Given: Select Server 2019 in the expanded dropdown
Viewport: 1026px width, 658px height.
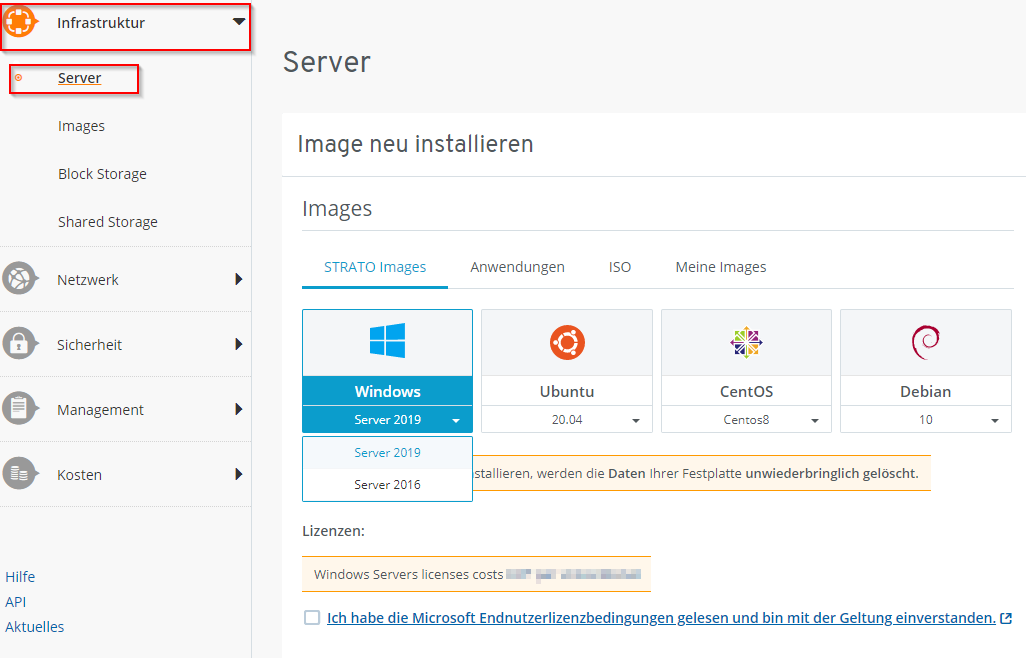Looking at the screenshot, I should coord(387,452).
